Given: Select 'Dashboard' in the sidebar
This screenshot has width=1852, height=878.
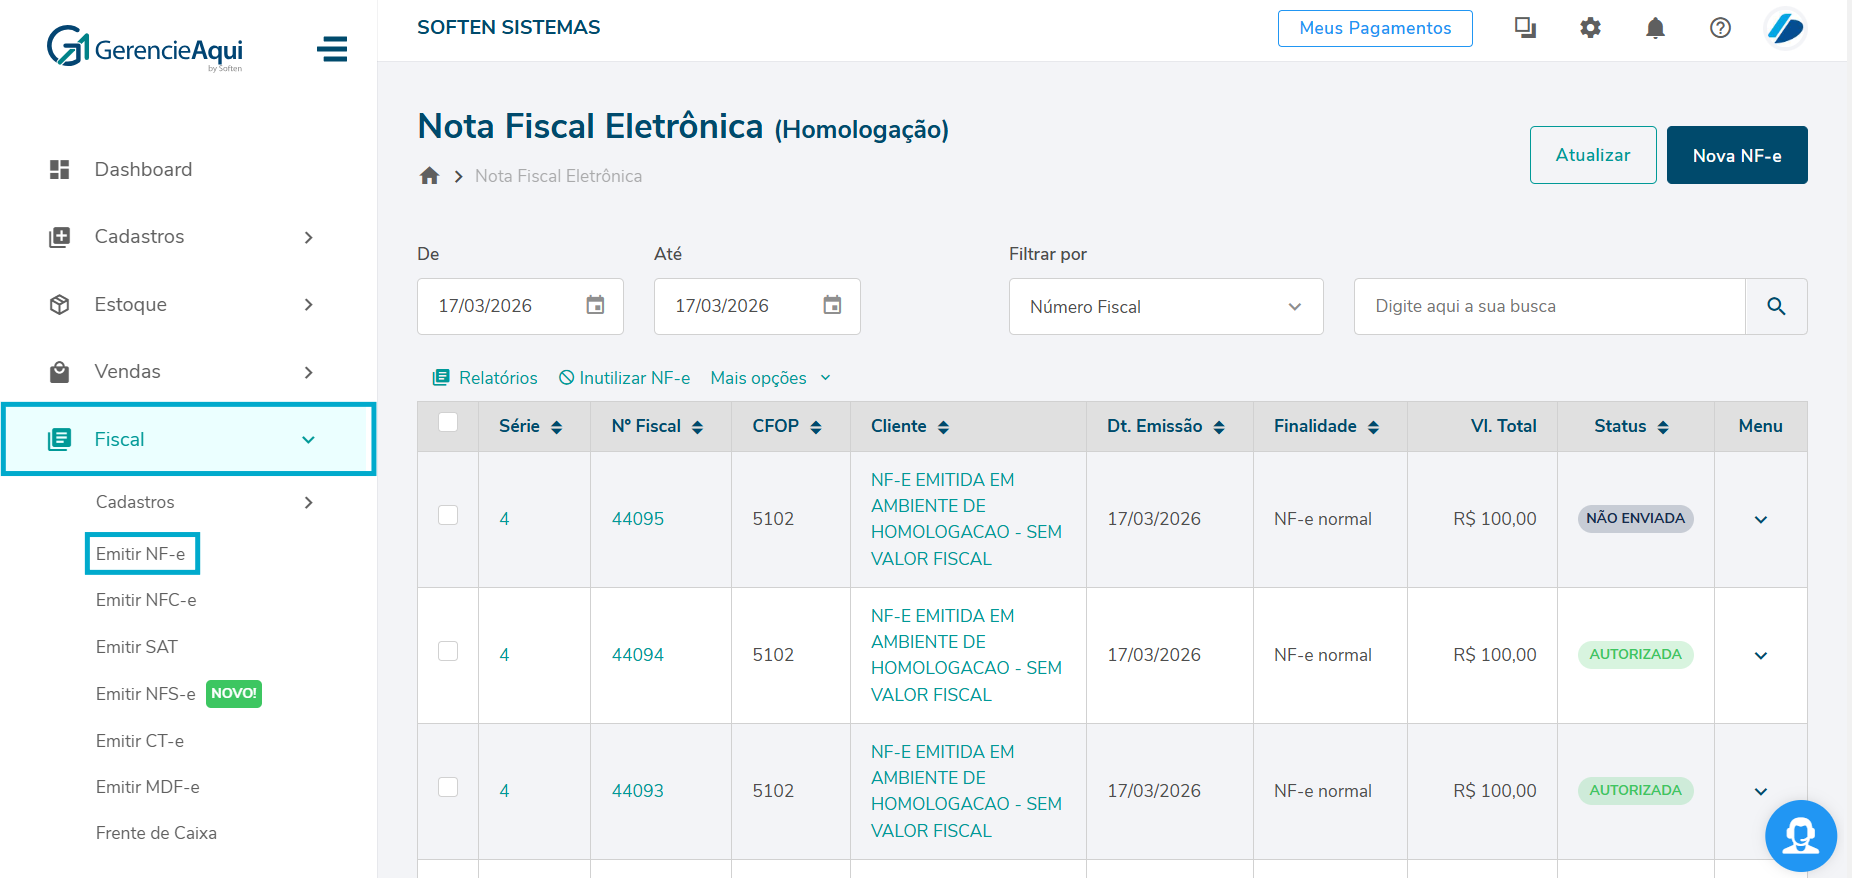Looking at the screenshot, I should point(143,170).
